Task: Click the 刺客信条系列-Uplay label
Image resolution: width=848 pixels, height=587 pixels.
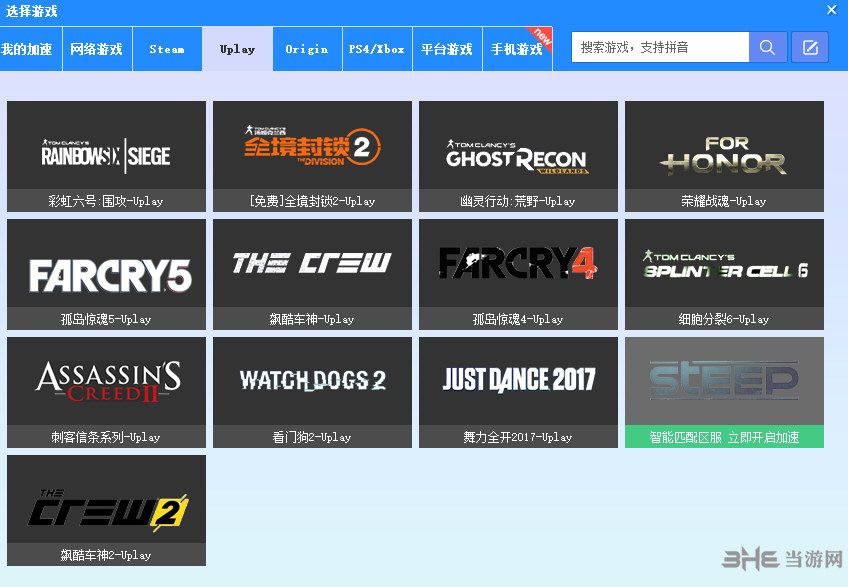Action: pos(106,437)
